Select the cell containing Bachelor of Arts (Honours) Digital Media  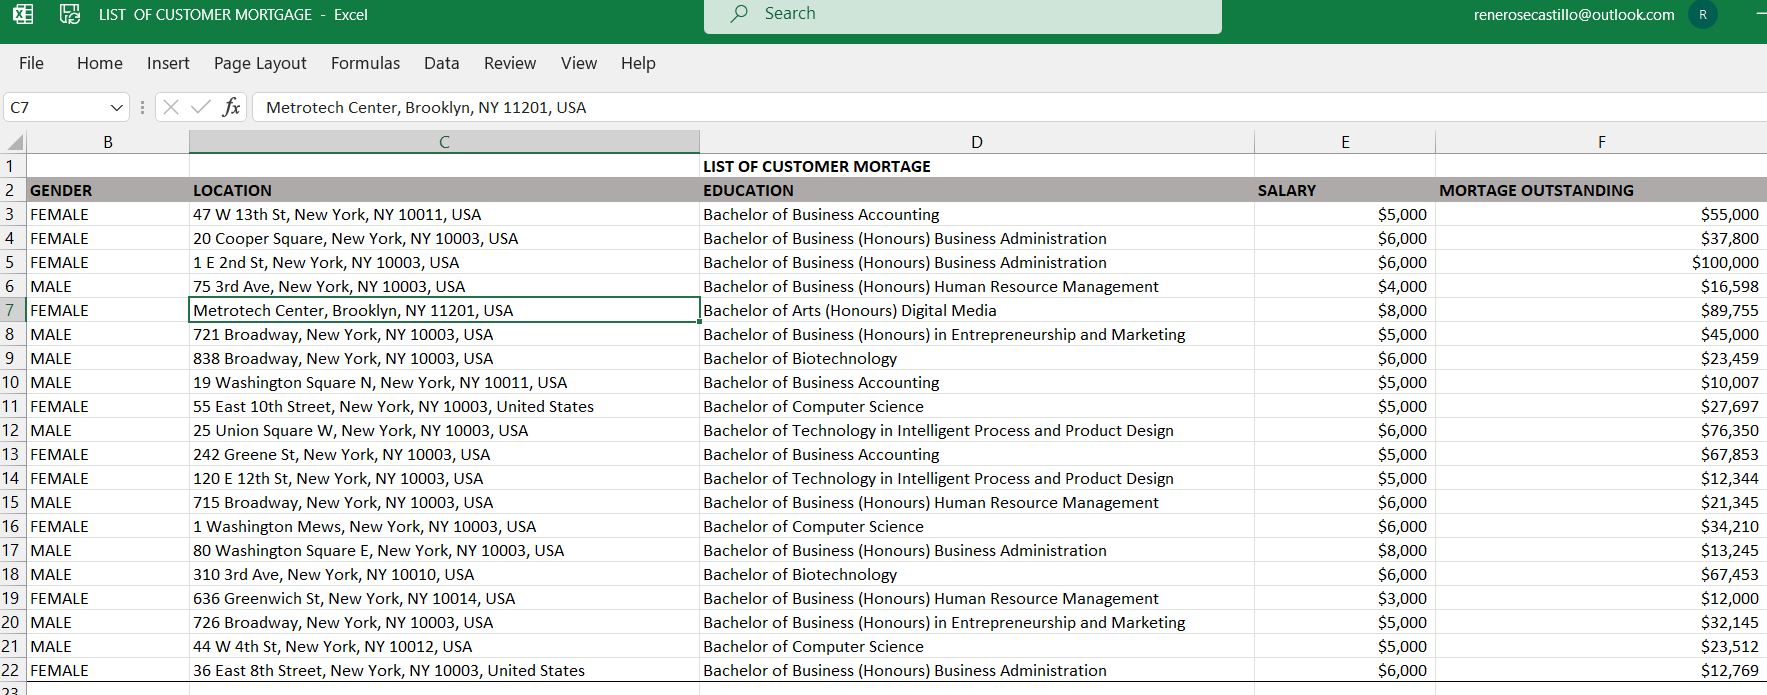click(976, 310)
